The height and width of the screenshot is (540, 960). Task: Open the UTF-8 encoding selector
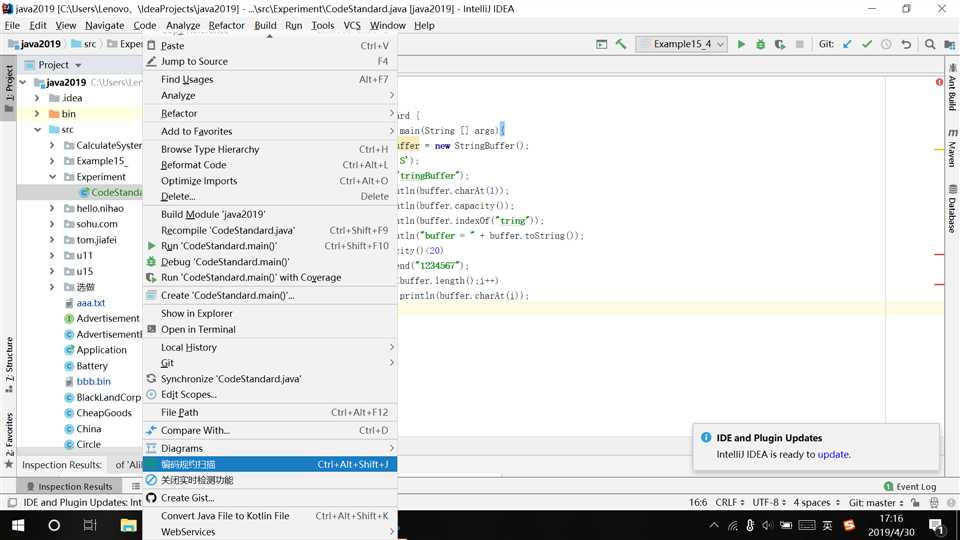point(769,503)
